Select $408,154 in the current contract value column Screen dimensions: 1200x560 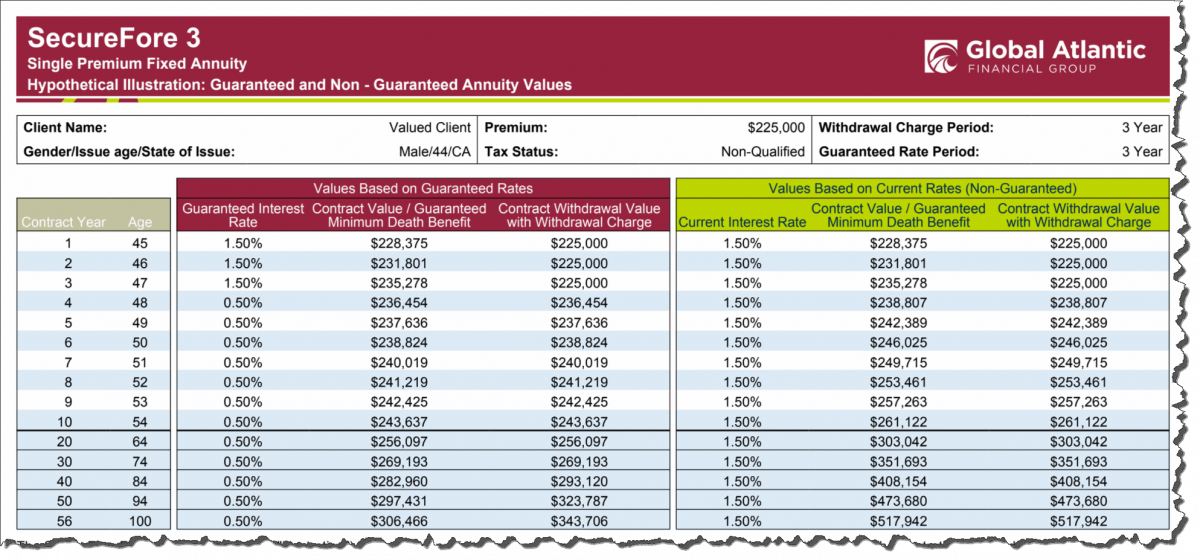pos(899,483)
